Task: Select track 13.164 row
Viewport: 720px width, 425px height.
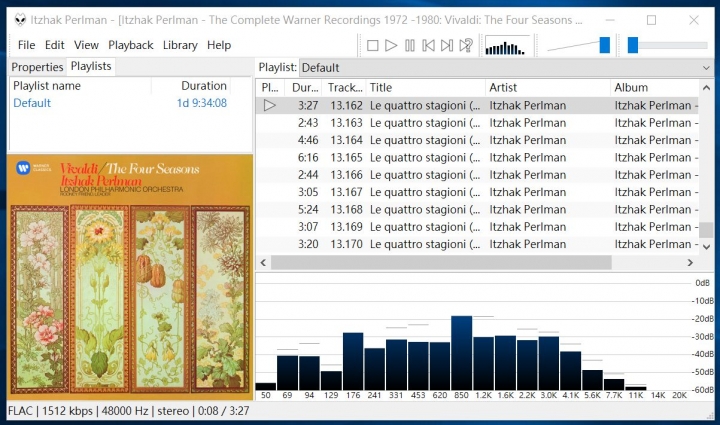Action: 477,140
